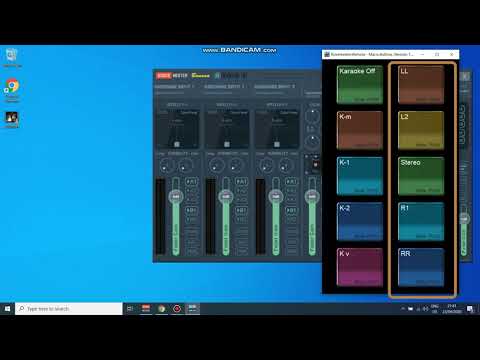Switch to Bandicam recorder in taskbar
480x360 pixels.
[177, 309]
